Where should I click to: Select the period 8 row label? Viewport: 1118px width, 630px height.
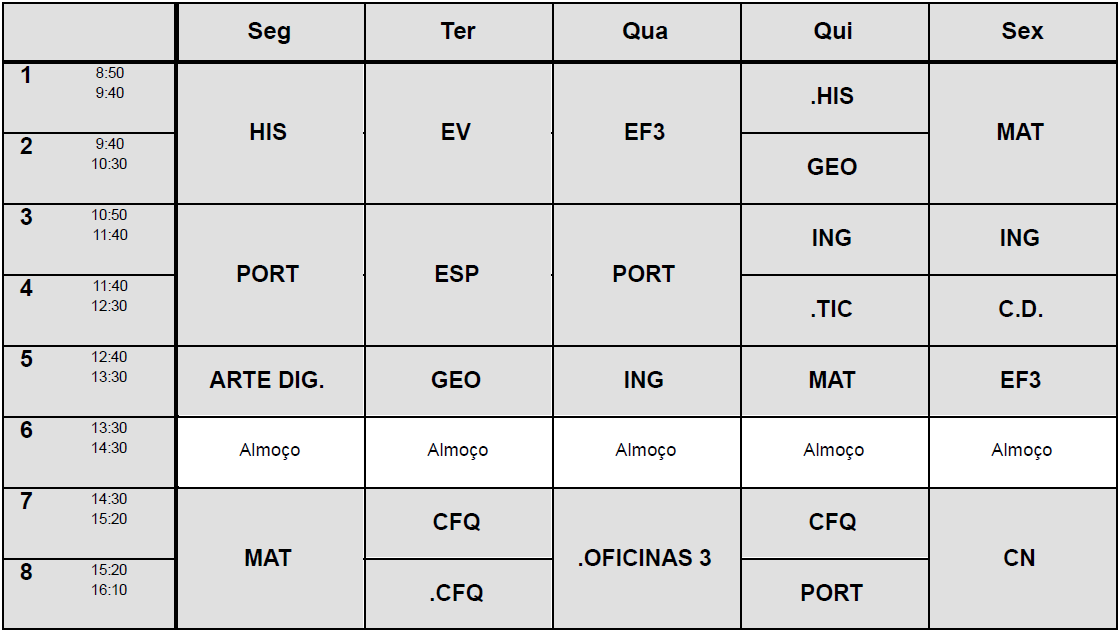tap(27, 572)
